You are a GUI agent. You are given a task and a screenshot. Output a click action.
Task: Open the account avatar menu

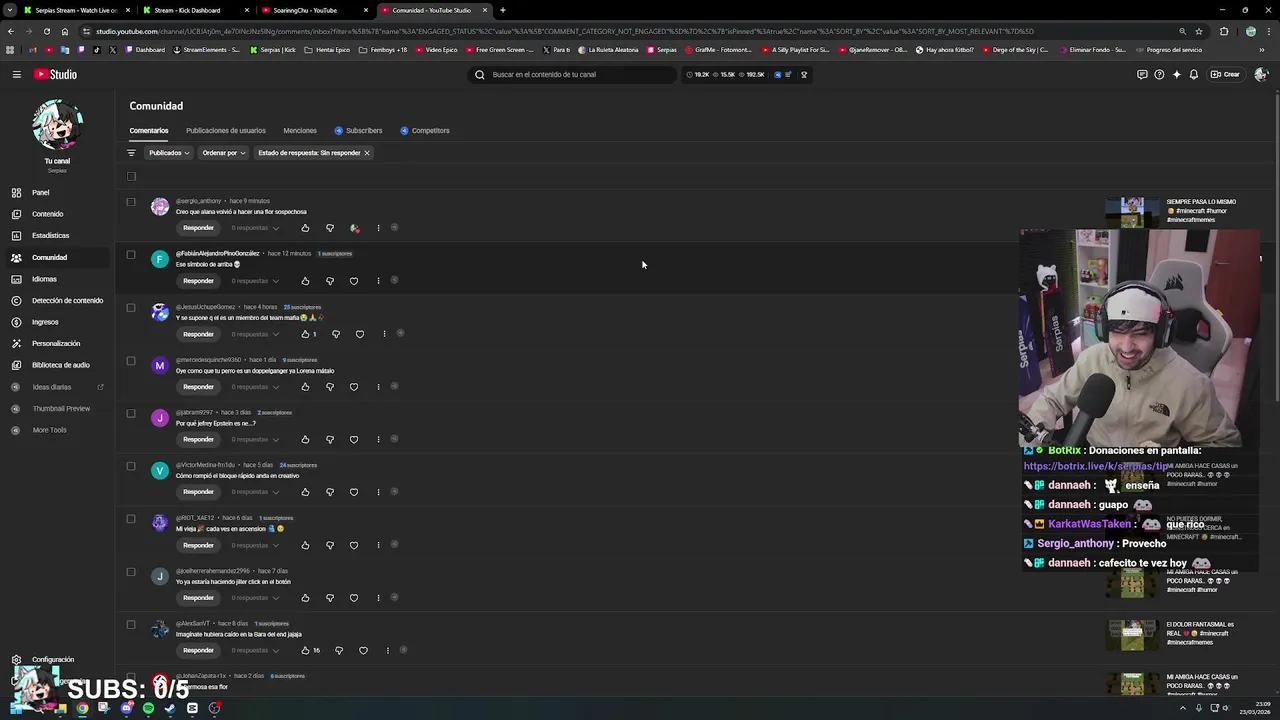coord(1260,74)
